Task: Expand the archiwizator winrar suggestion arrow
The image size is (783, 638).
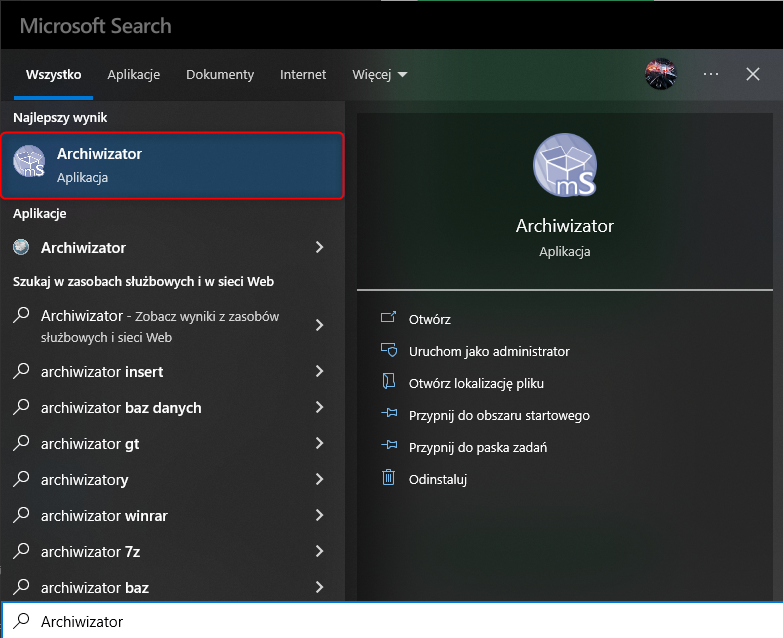Action: [x=319, y=516]
